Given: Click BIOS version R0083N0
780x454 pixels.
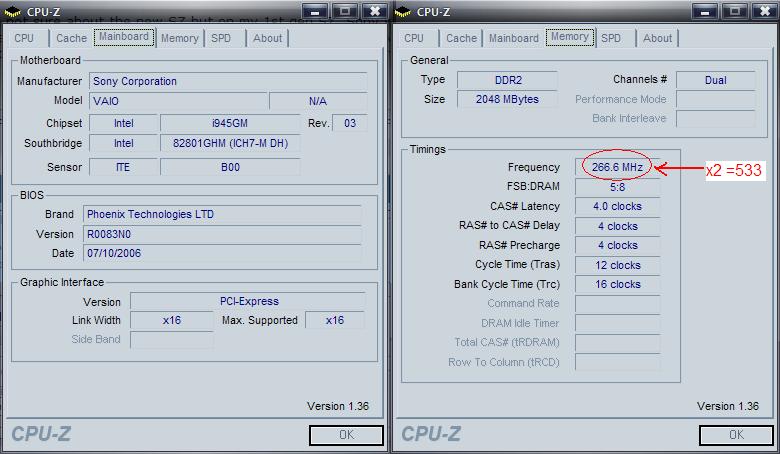Looking at the screenshot, I should click(222, 234).
